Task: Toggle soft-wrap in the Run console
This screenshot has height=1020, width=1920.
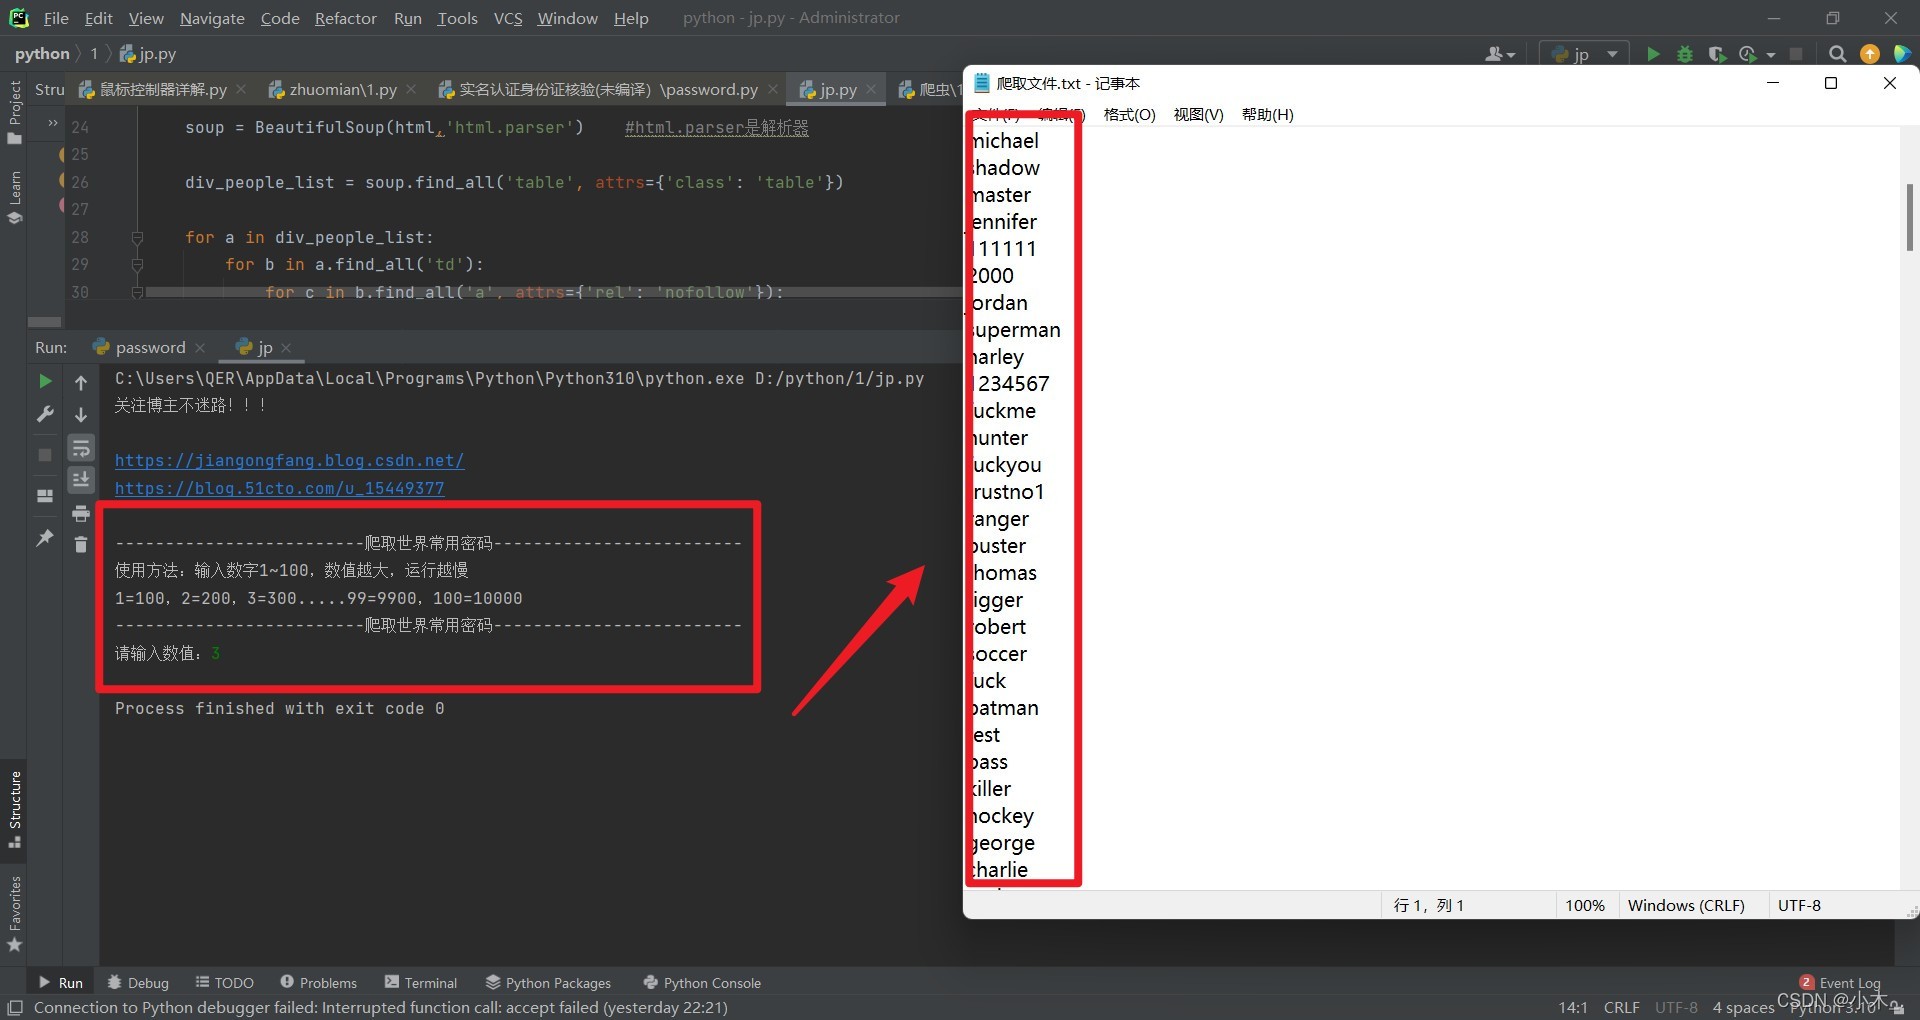Action: click(81, 448)
